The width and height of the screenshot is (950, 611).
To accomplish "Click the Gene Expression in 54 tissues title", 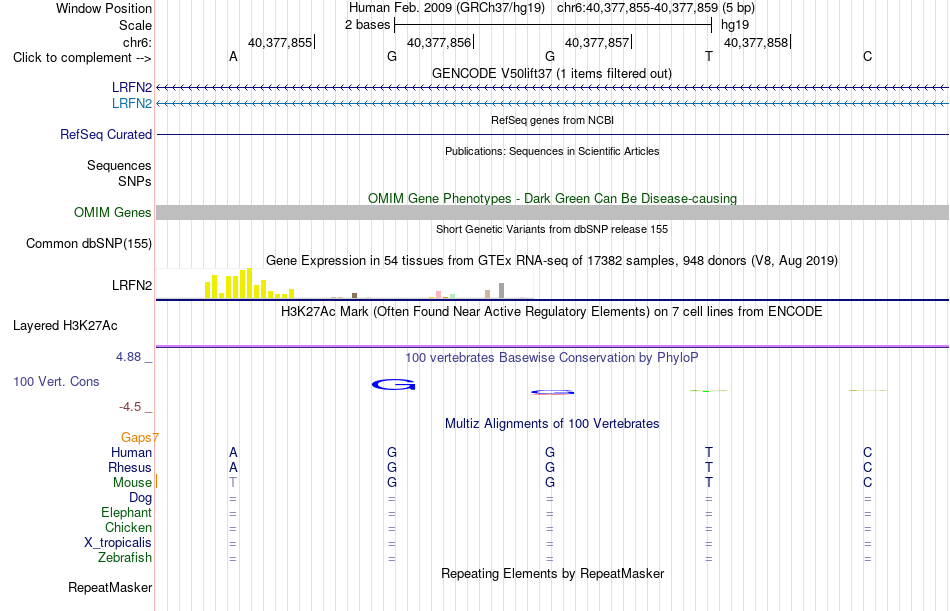I will 552,261.
